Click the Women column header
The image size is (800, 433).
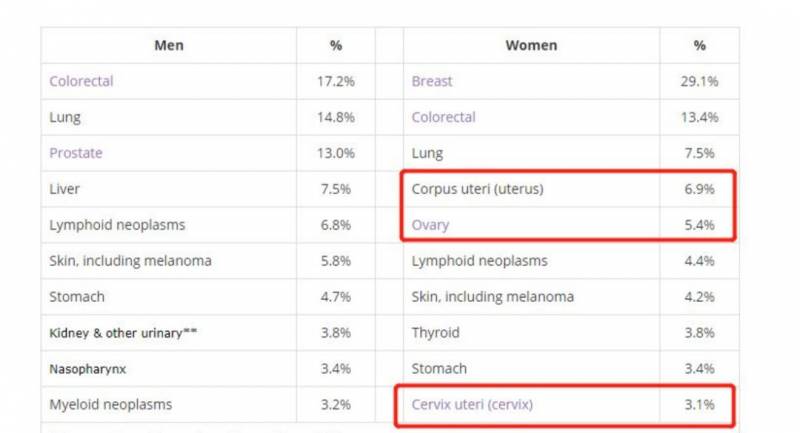531,45
